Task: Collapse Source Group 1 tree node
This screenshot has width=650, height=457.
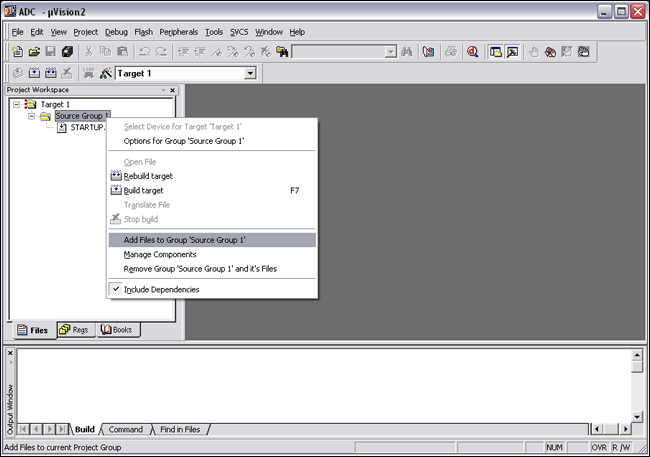Action: click(31, 116)
